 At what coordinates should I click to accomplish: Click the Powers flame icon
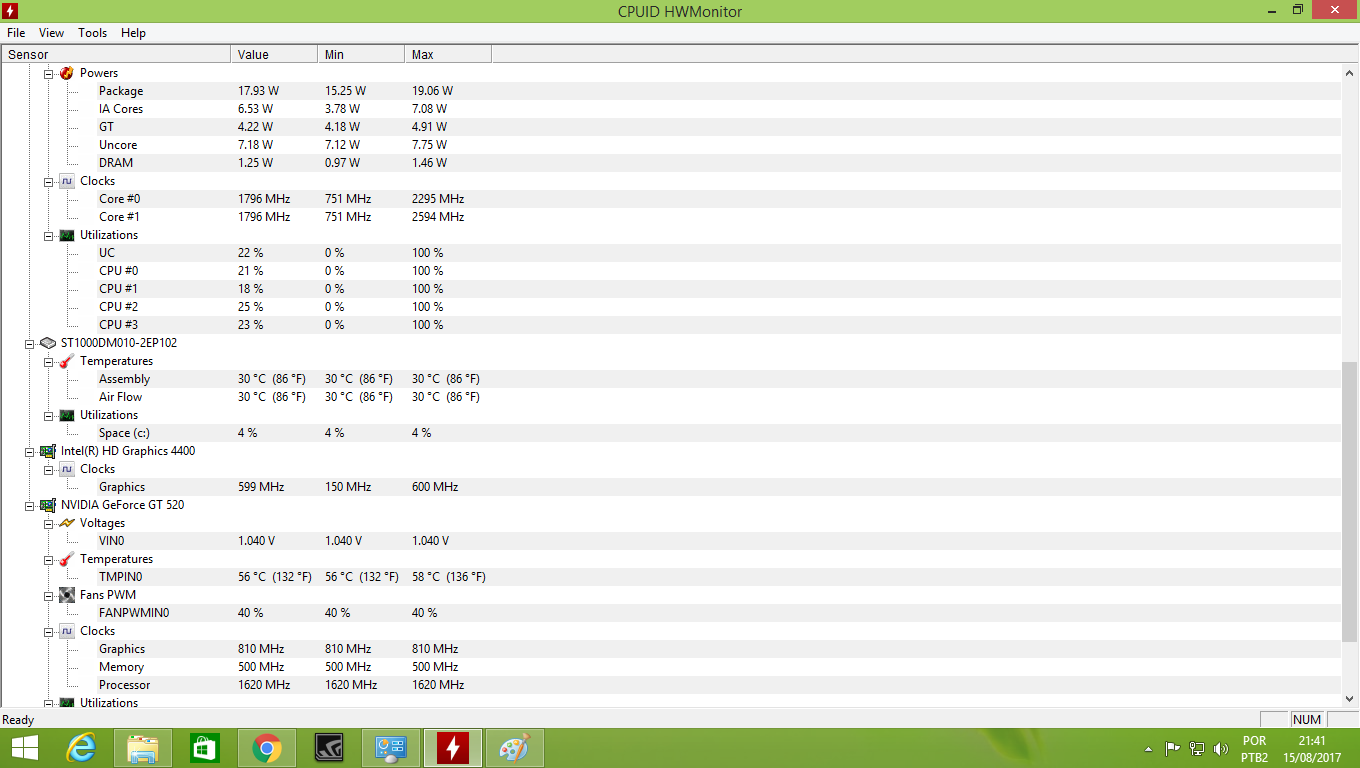[66, 73]
